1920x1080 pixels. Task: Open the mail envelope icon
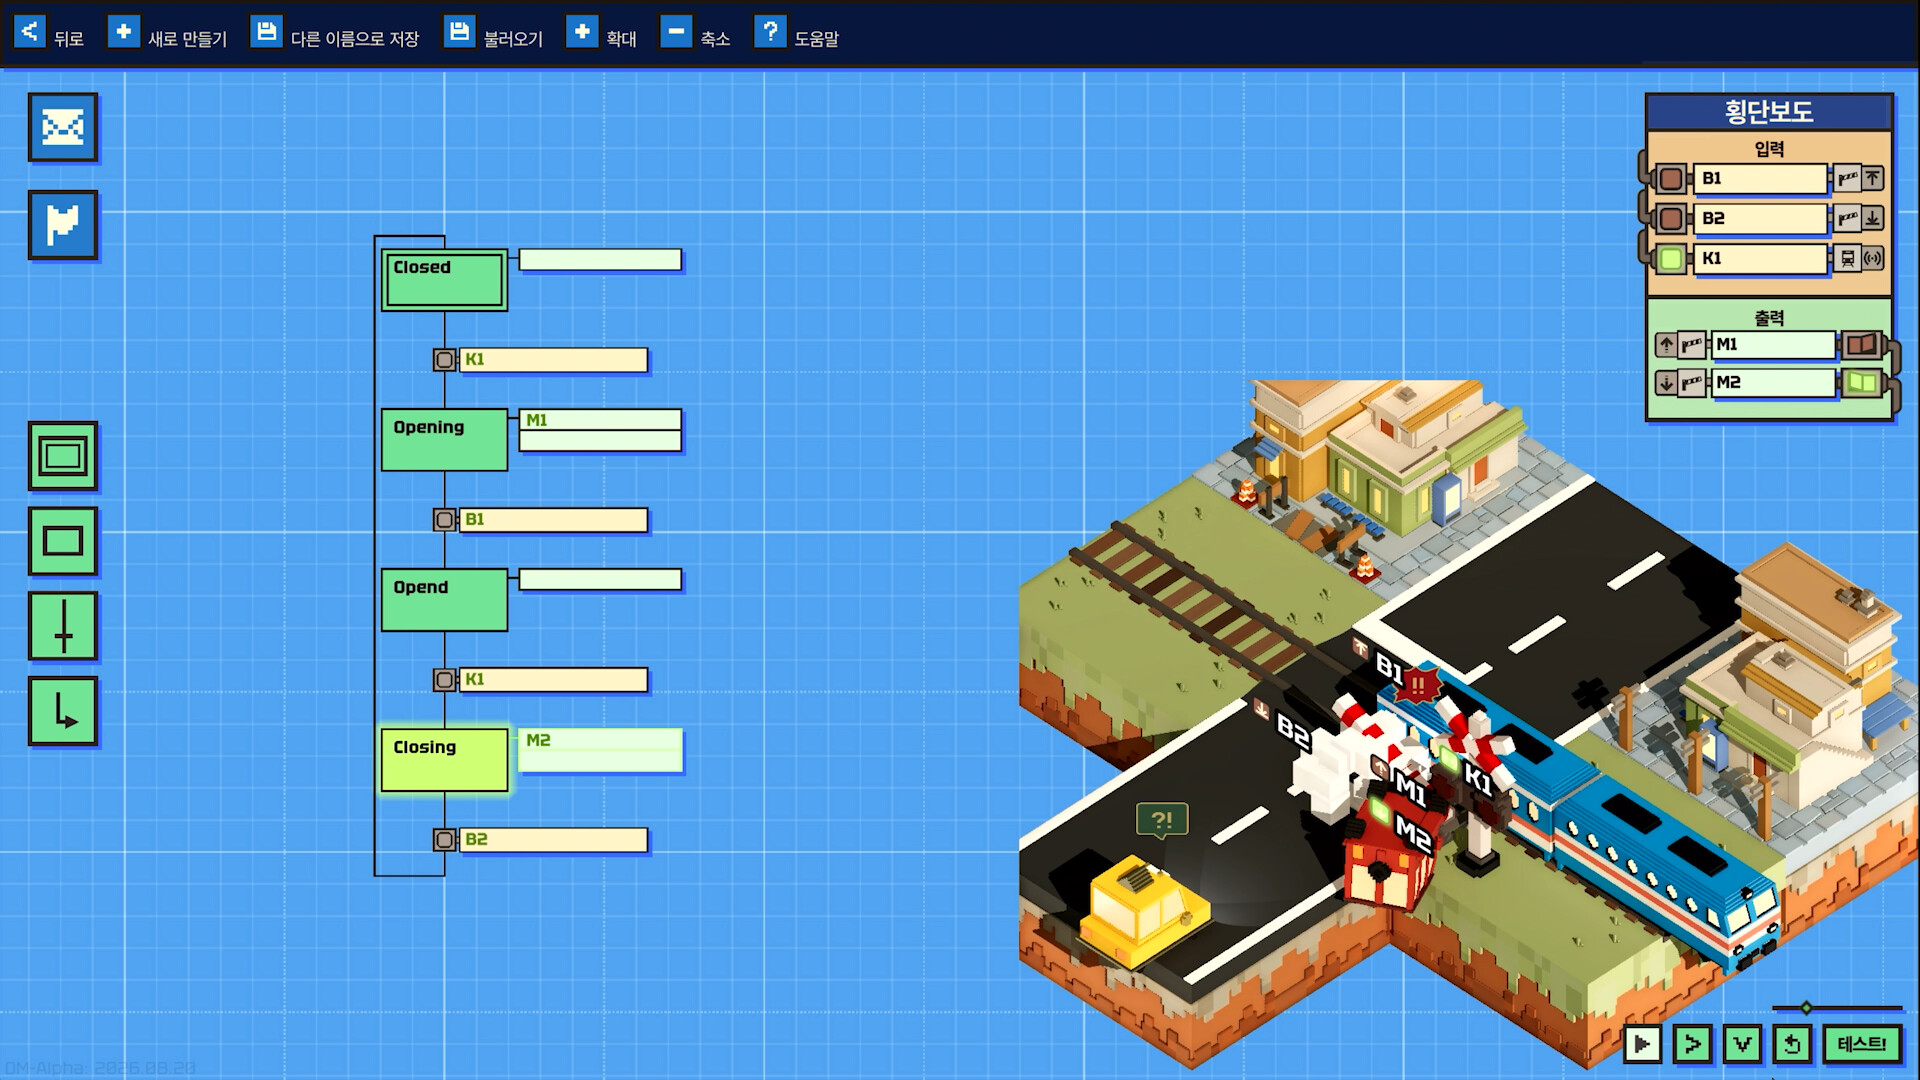point(63,127)
